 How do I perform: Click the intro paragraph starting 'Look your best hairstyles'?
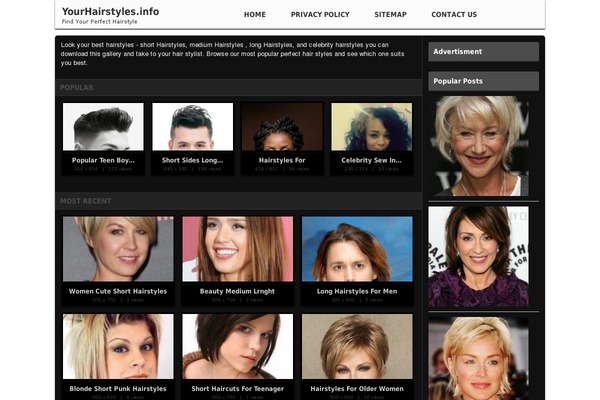pyautogui.click(x=232, y=54)
